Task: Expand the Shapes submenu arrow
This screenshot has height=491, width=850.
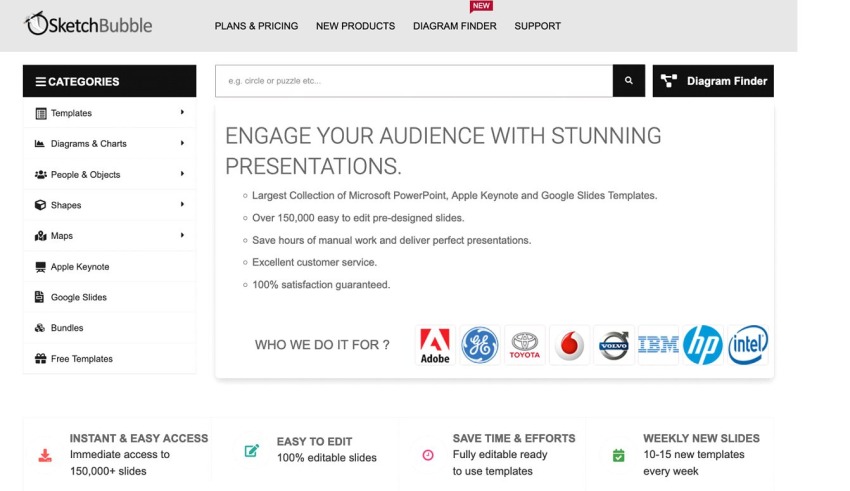Action: pos(182,204)
